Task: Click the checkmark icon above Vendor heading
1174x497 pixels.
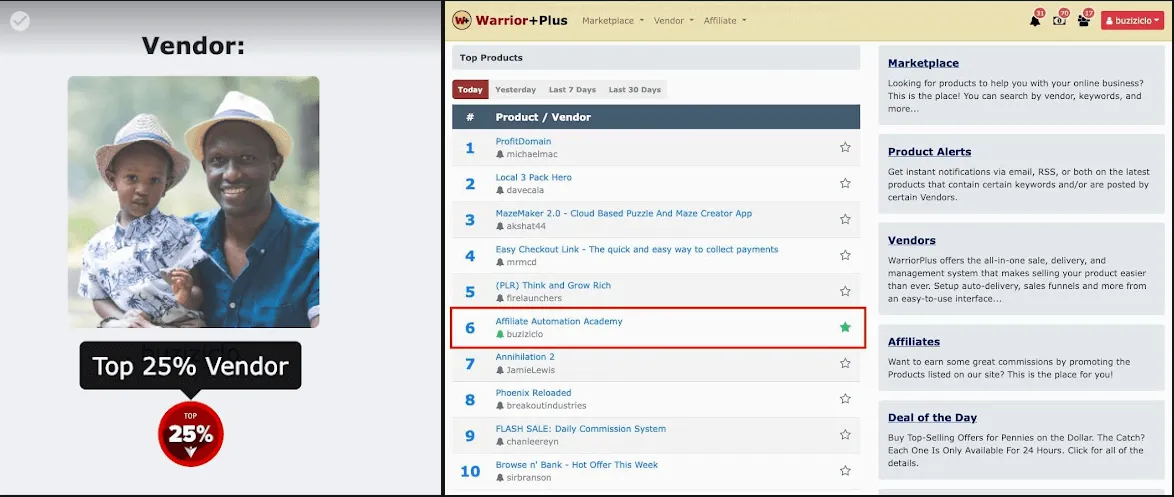Action: click(20, 21)
